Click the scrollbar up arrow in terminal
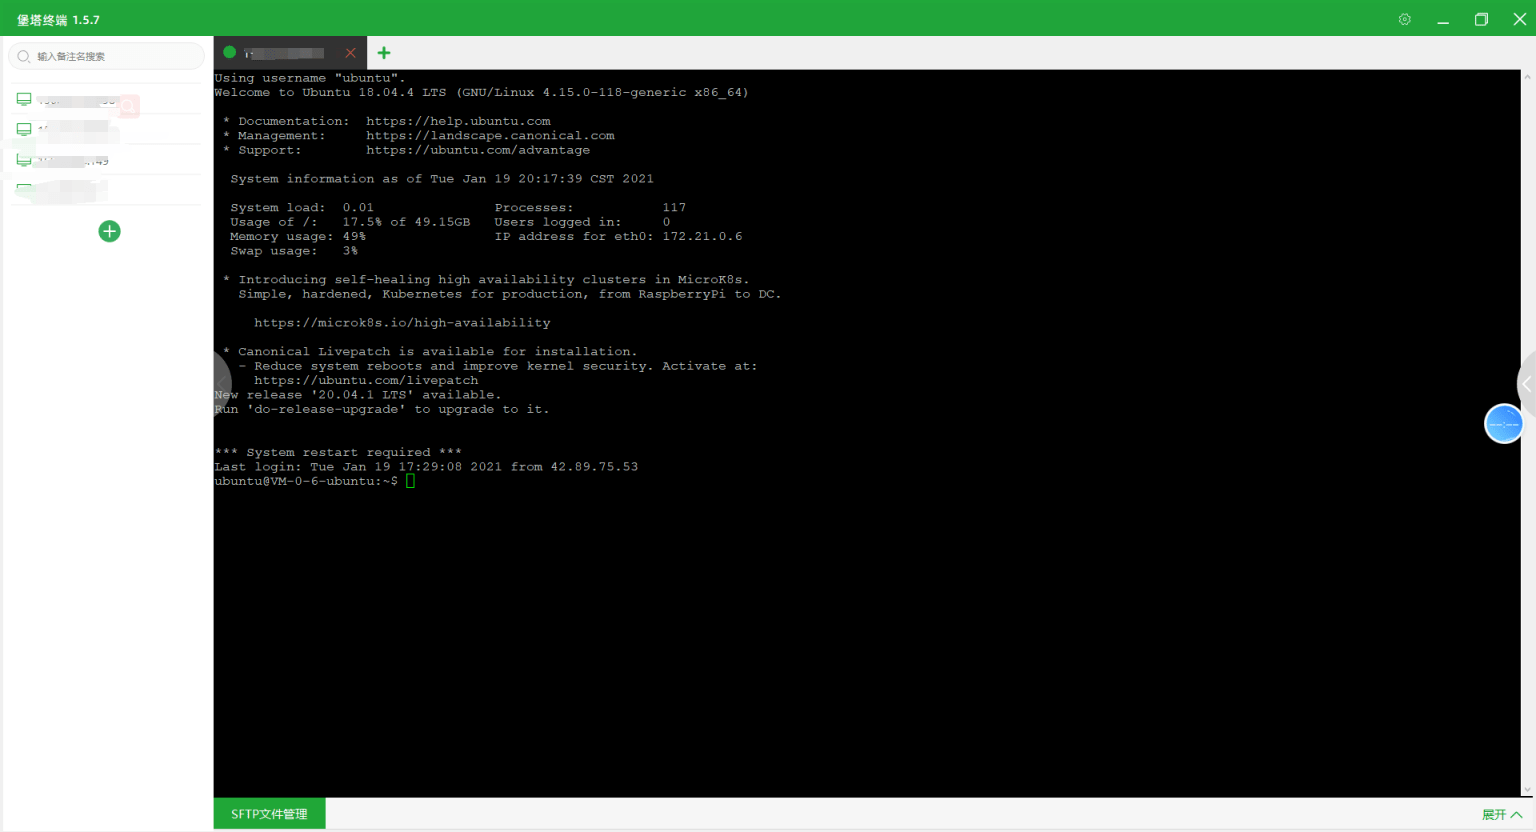Image resolution: width=1536 pixels, height=832 pixels. click(1528, 76)
